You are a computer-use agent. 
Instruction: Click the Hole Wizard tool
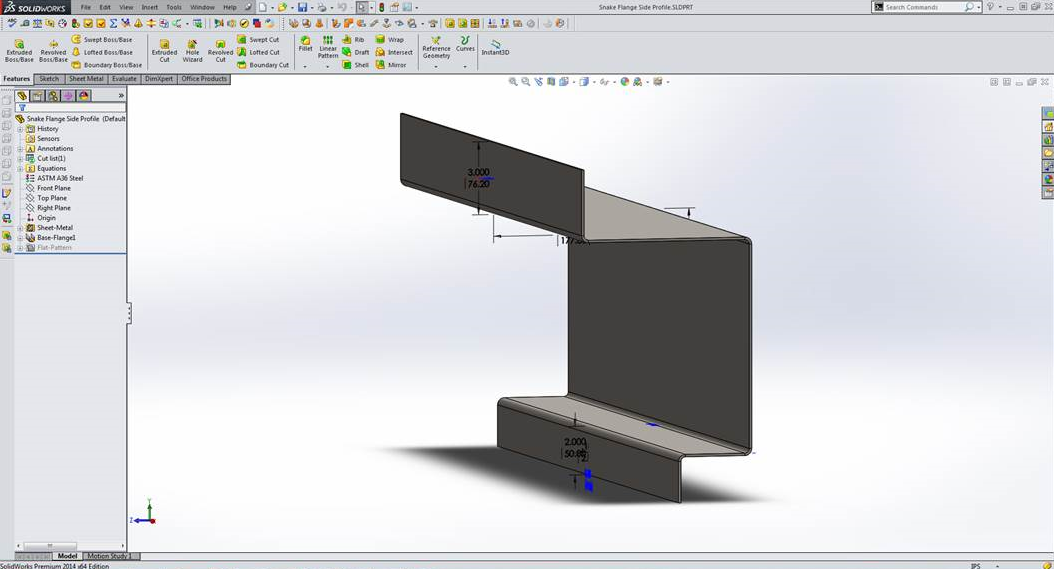[x=192, y=50]
